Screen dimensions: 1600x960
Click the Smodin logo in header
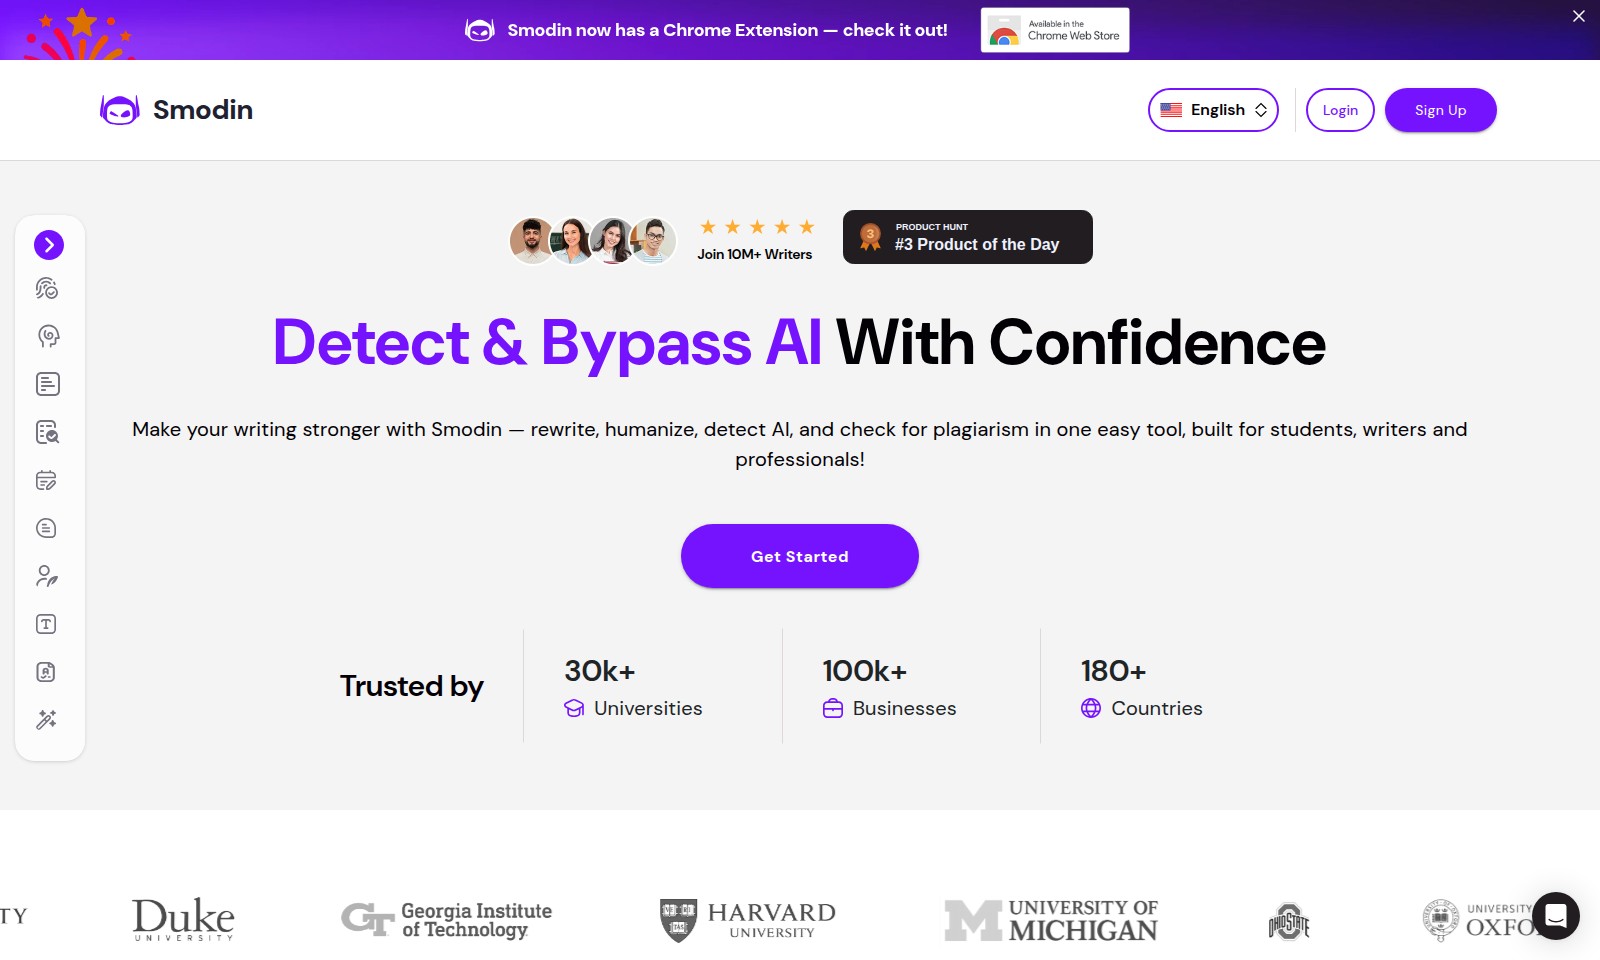176,110
